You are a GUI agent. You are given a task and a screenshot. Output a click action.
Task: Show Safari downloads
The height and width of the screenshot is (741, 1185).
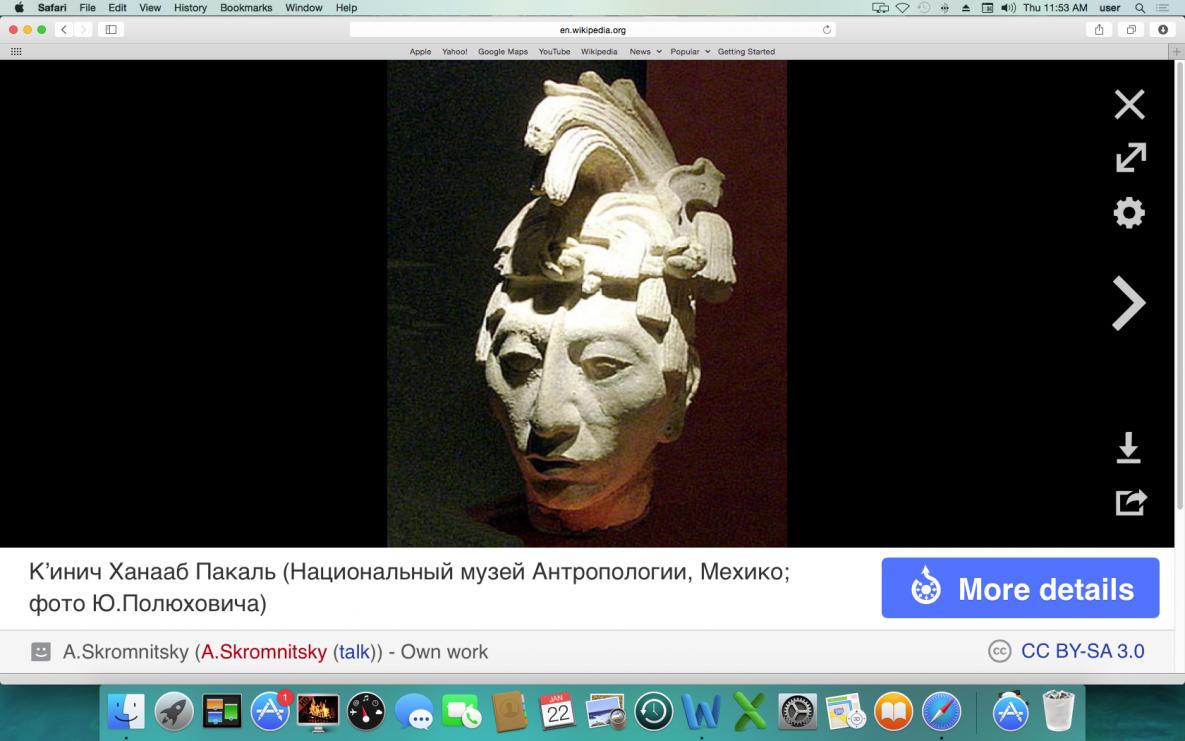pos(1163,29)
